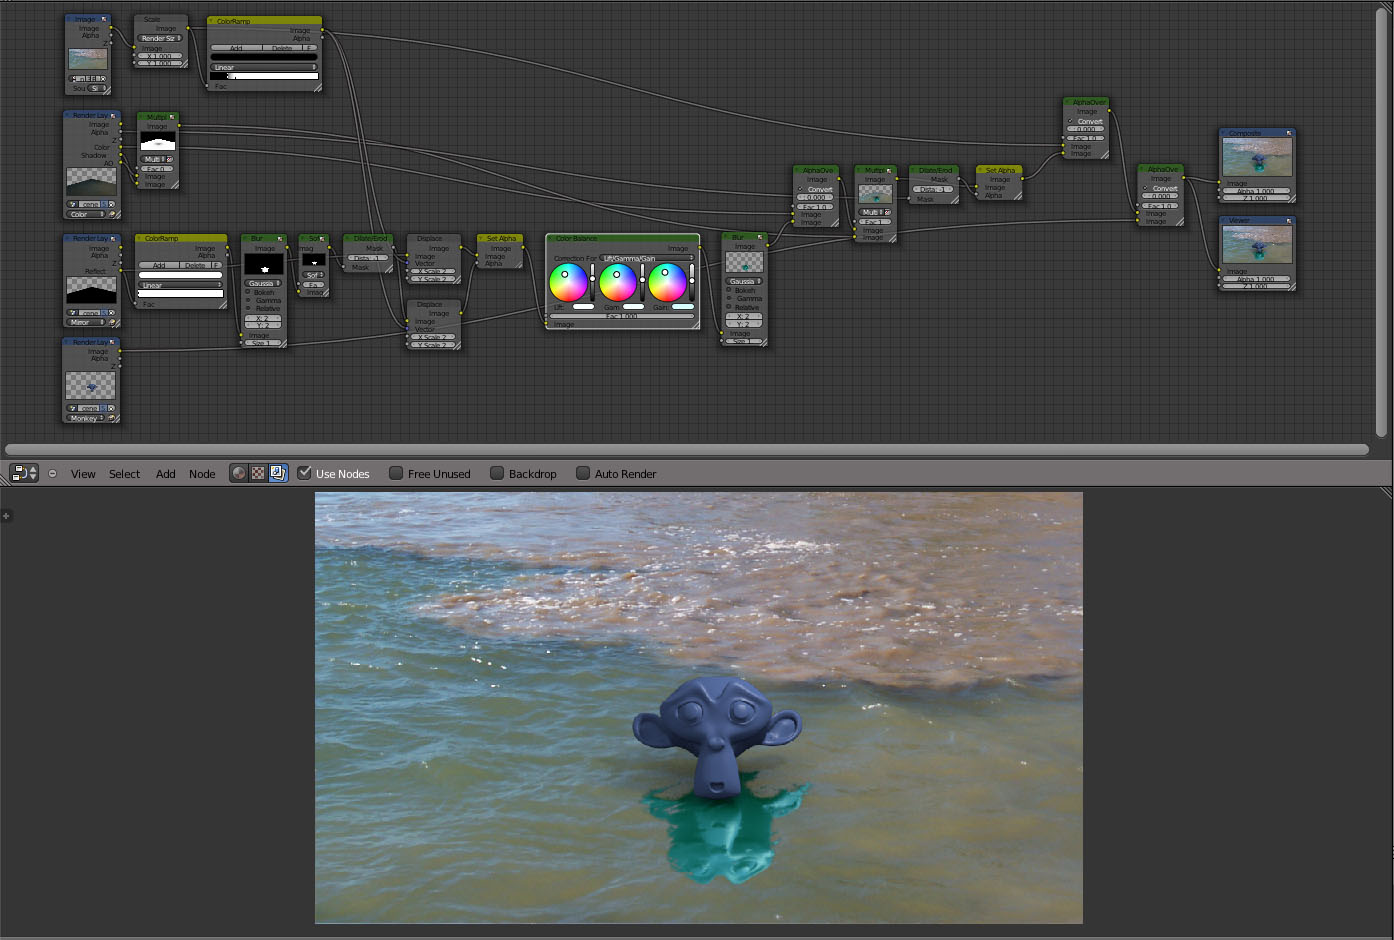This screenshot has width=1394, height=940.
Task: Click the Viewer node preview thumbnail
Action: (x=1257, y=245)
